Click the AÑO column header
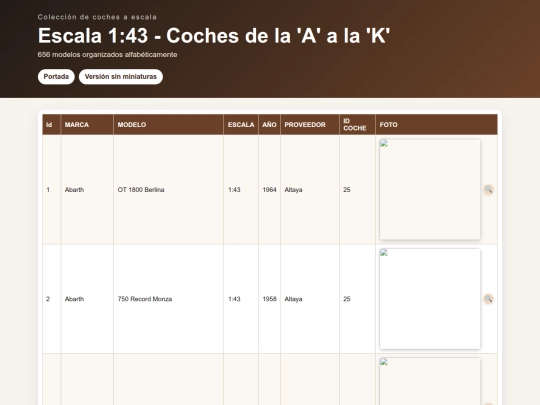The image size is (540, 405). 269,125
